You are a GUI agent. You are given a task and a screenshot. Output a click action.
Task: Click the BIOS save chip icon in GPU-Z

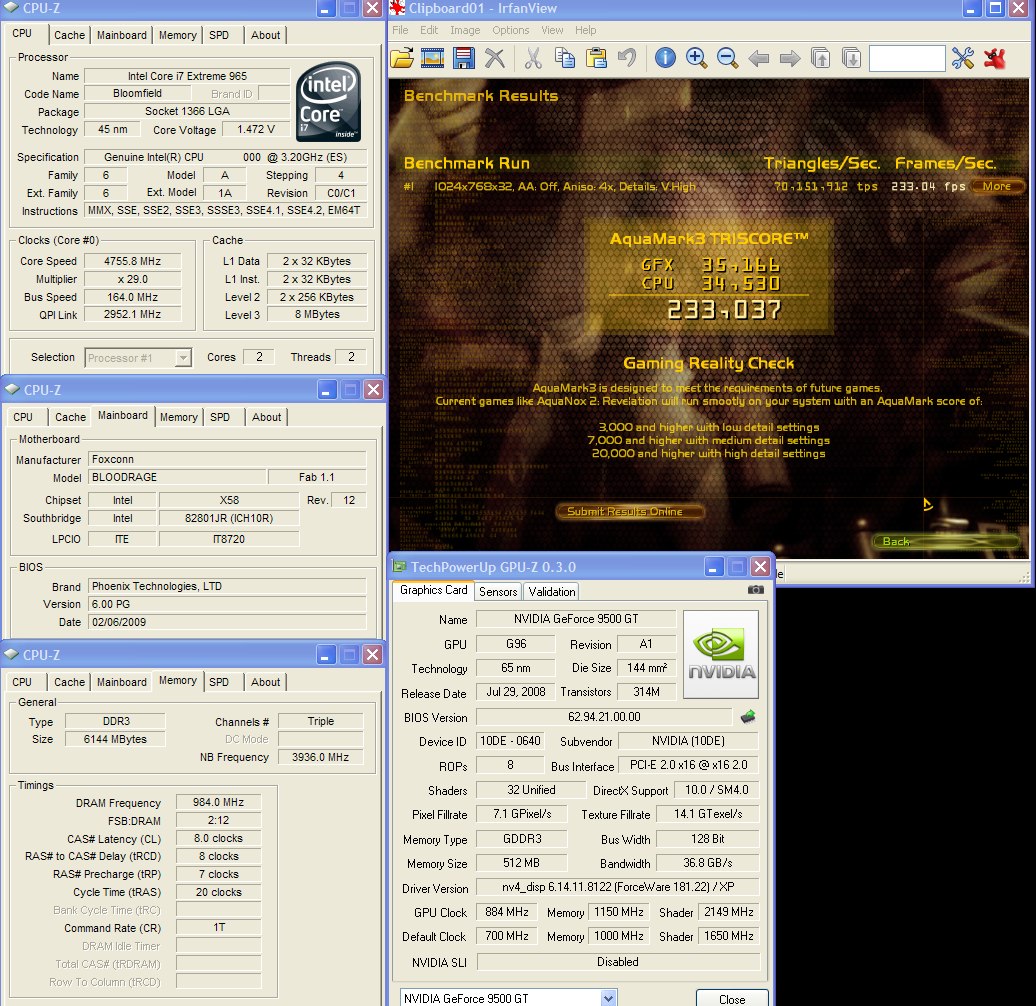click(x=748, y=716)
